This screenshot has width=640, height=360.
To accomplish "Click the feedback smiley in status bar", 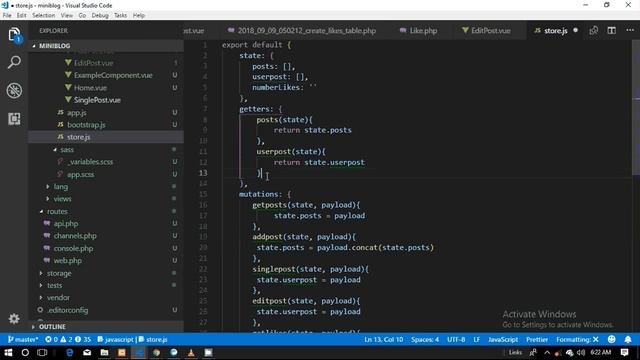I will (x=611, y=340).
